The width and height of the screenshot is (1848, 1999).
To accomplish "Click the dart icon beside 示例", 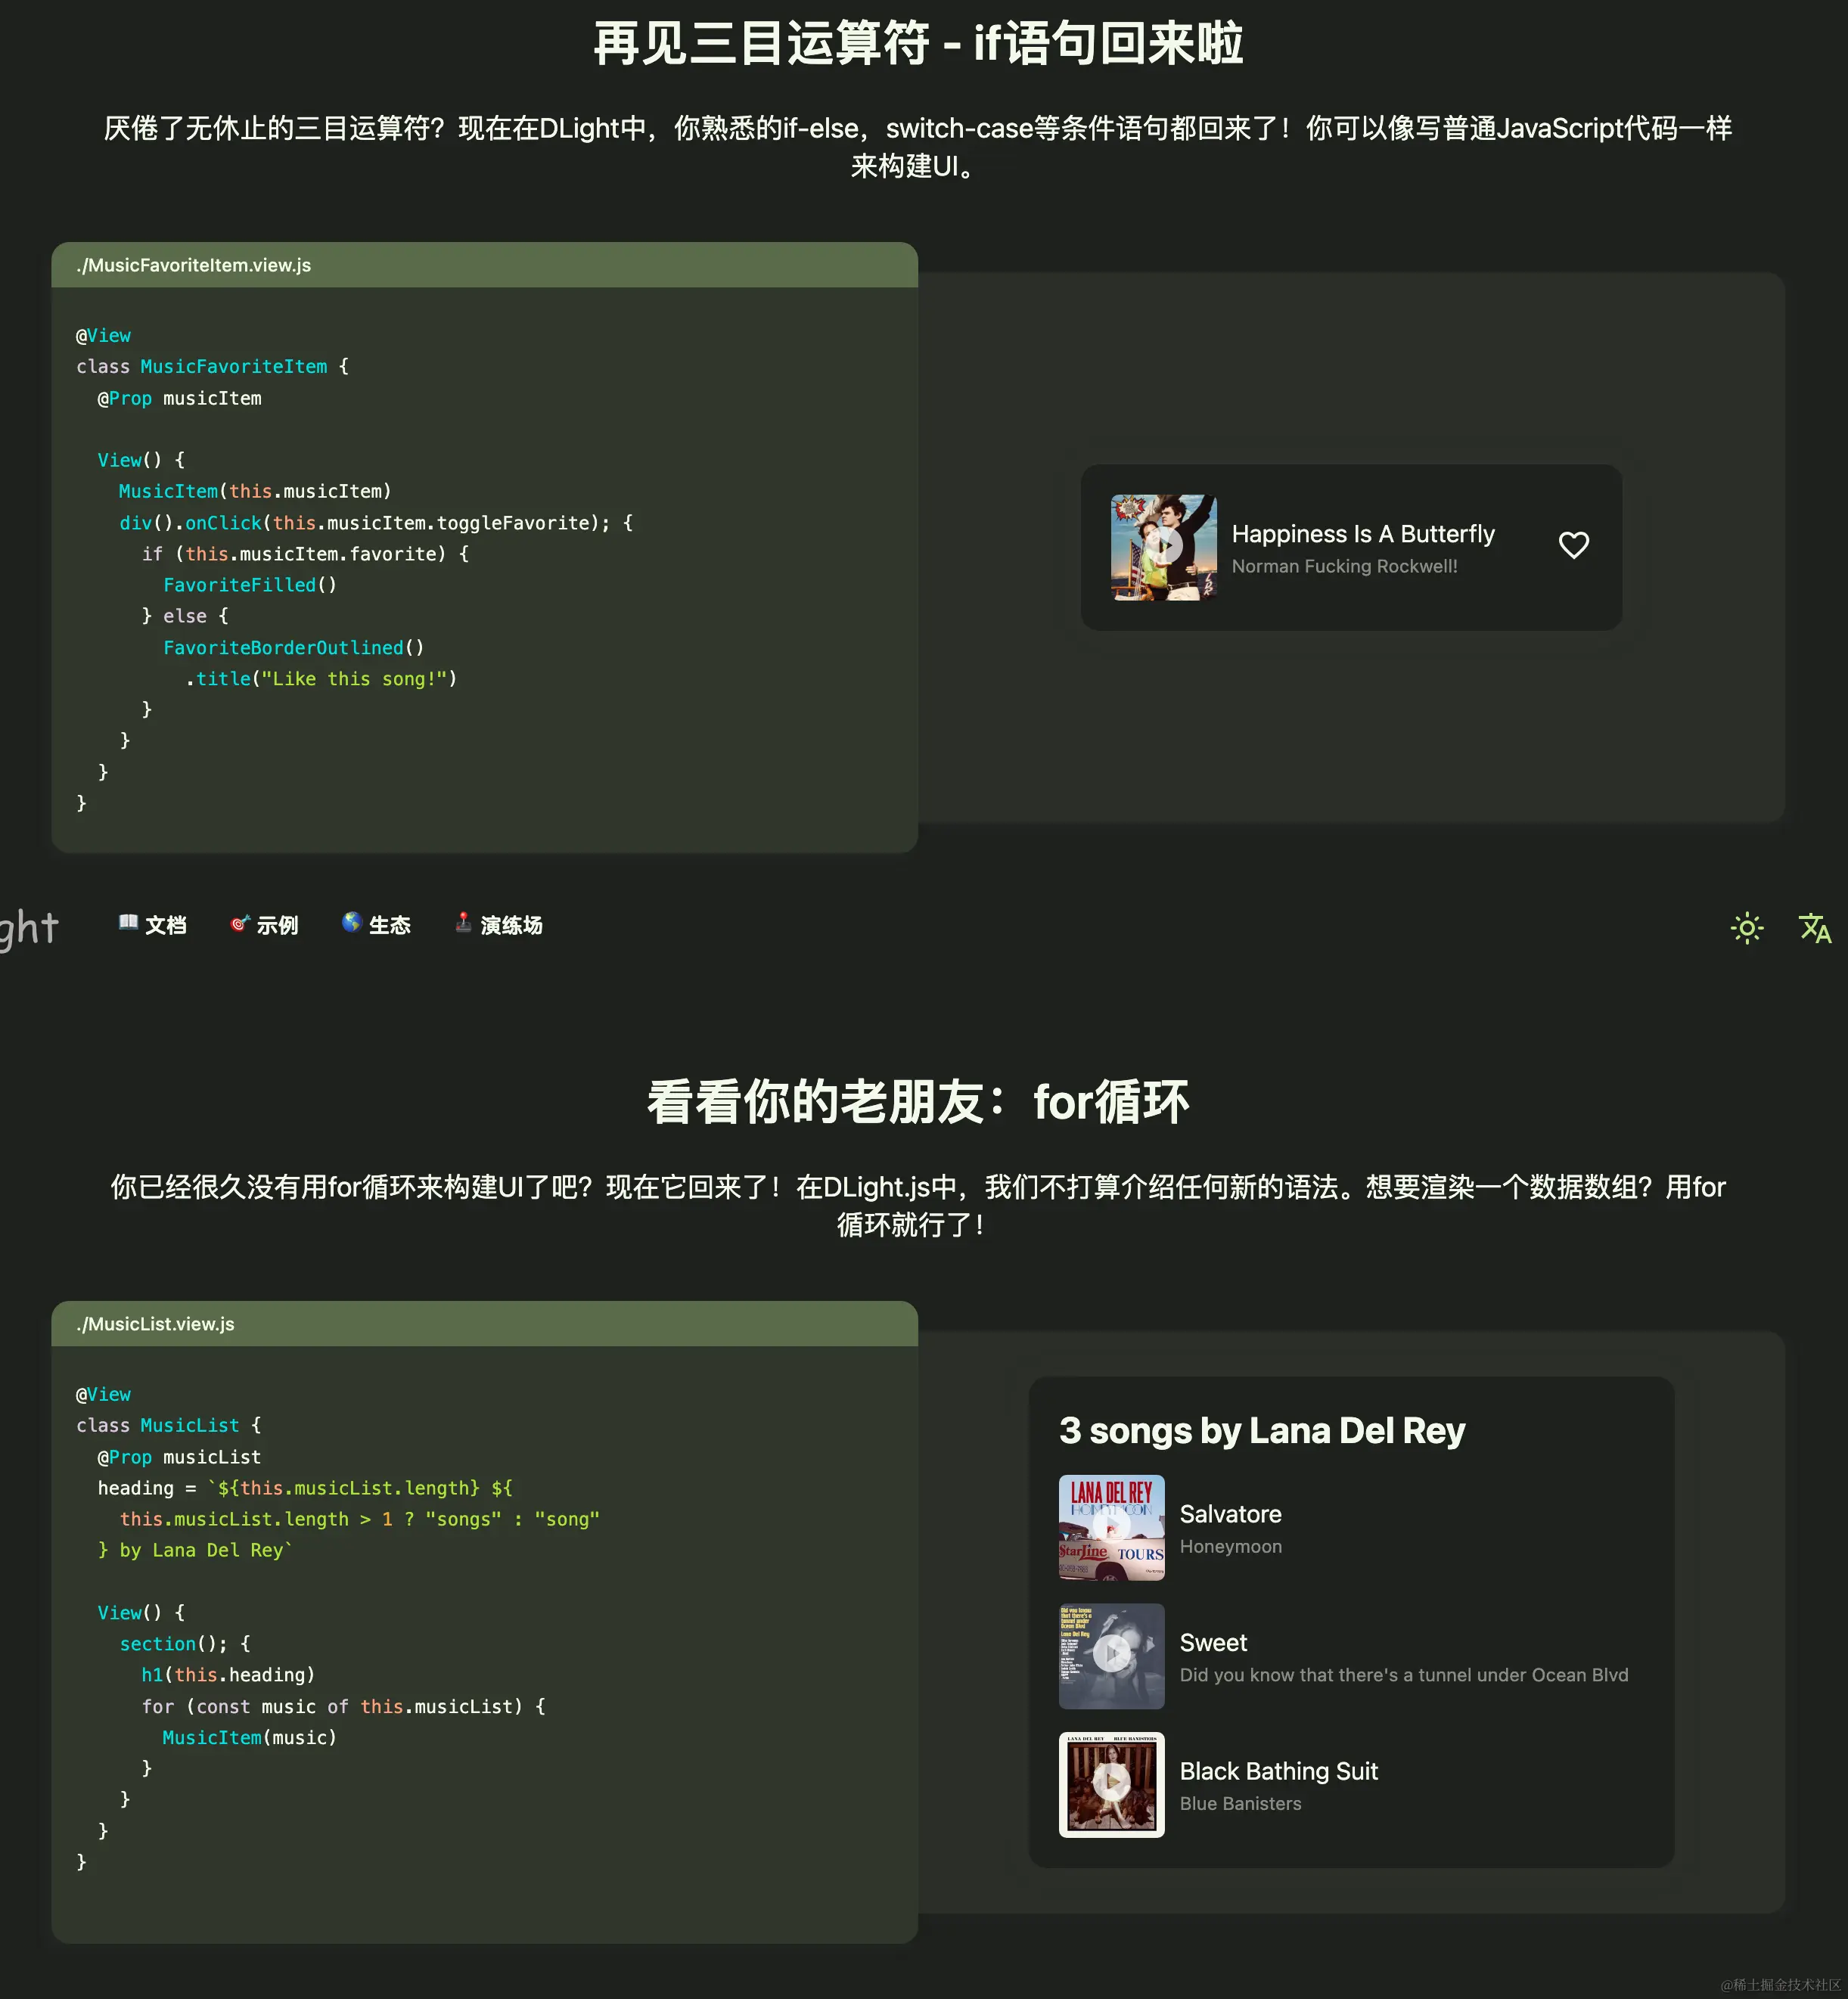I will 239,924.
